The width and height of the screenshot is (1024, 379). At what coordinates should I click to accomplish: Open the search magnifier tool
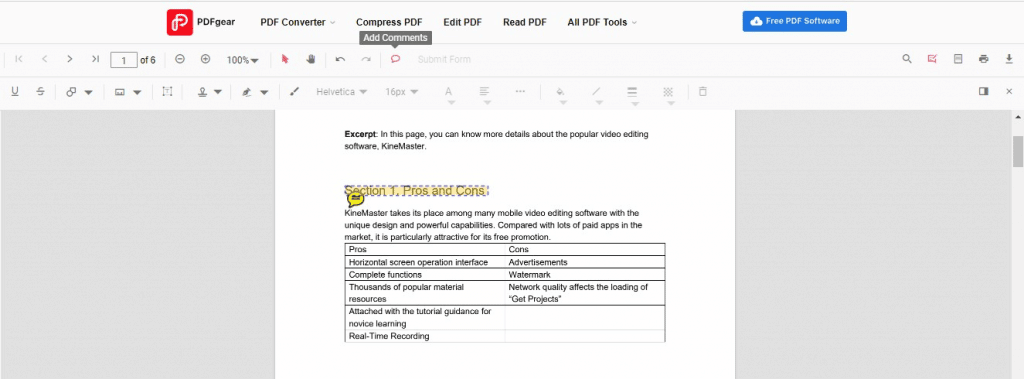pos(906,59)
